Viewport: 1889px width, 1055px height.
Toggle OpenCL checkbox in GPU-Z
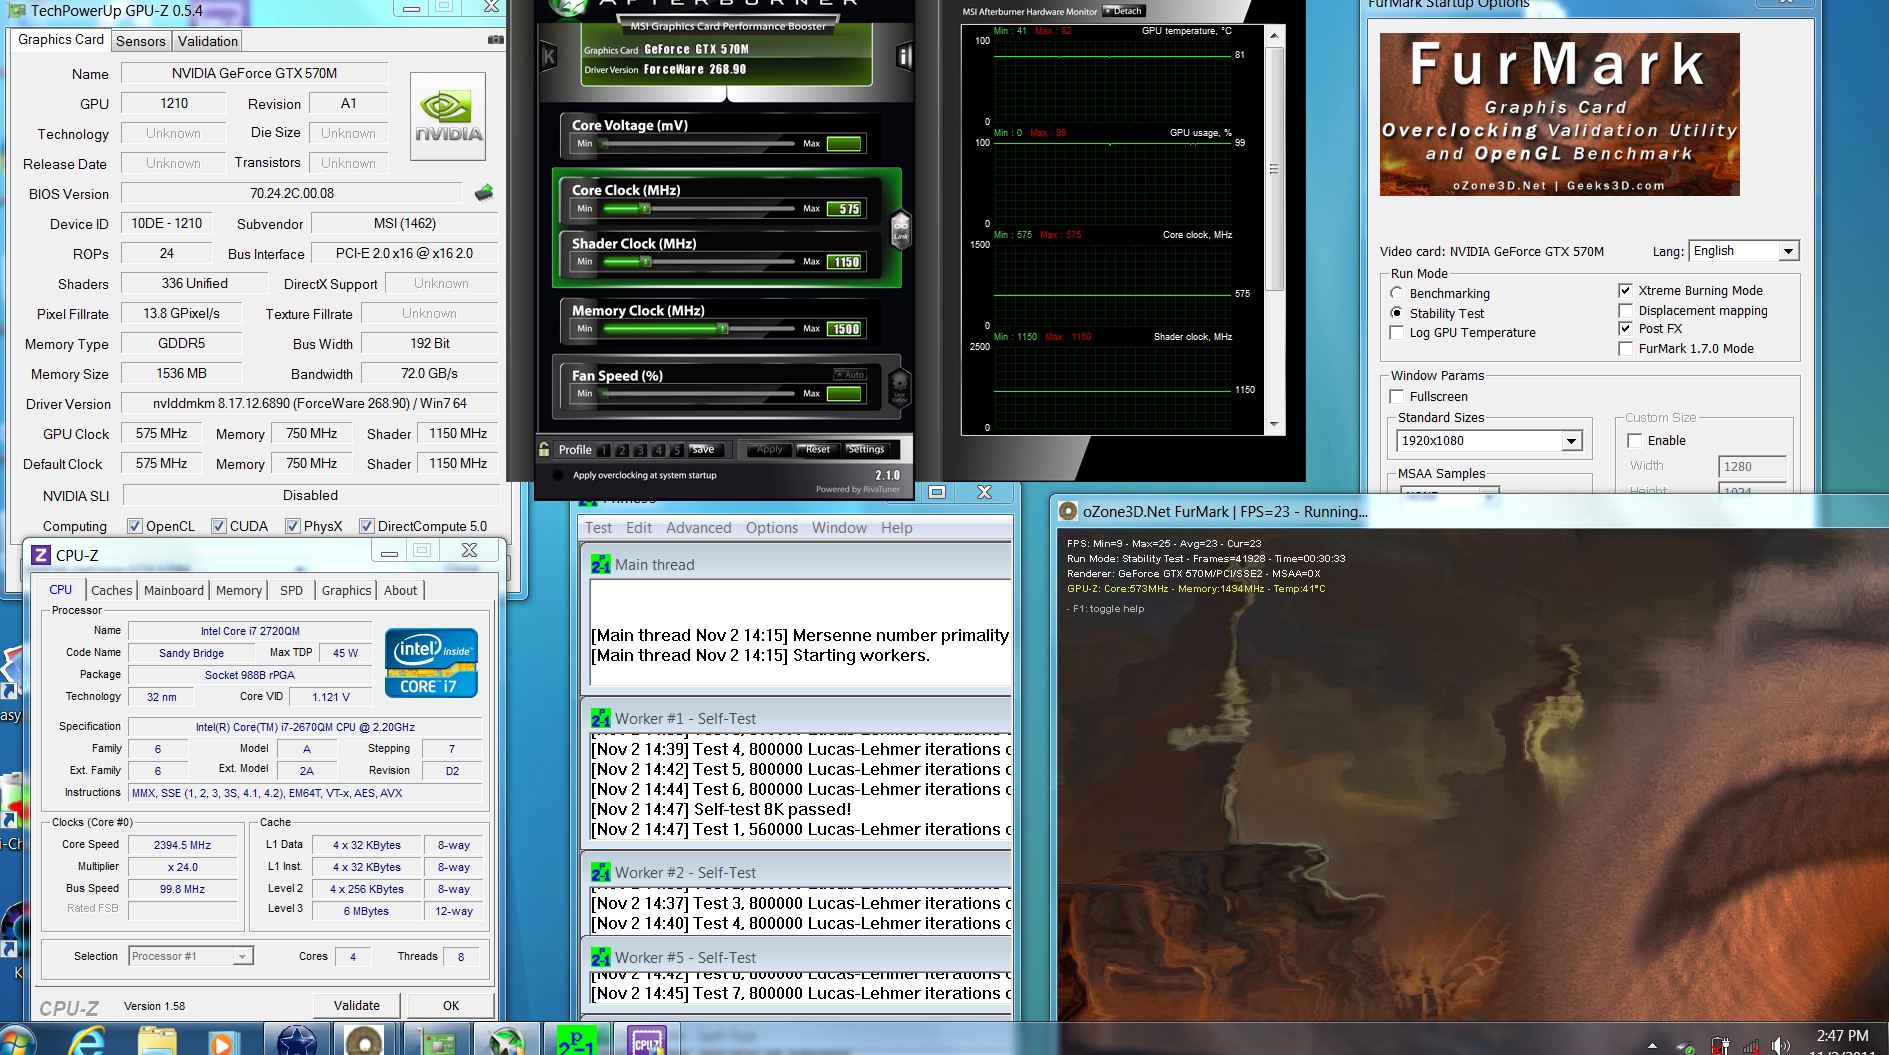(x=135, y=526)
